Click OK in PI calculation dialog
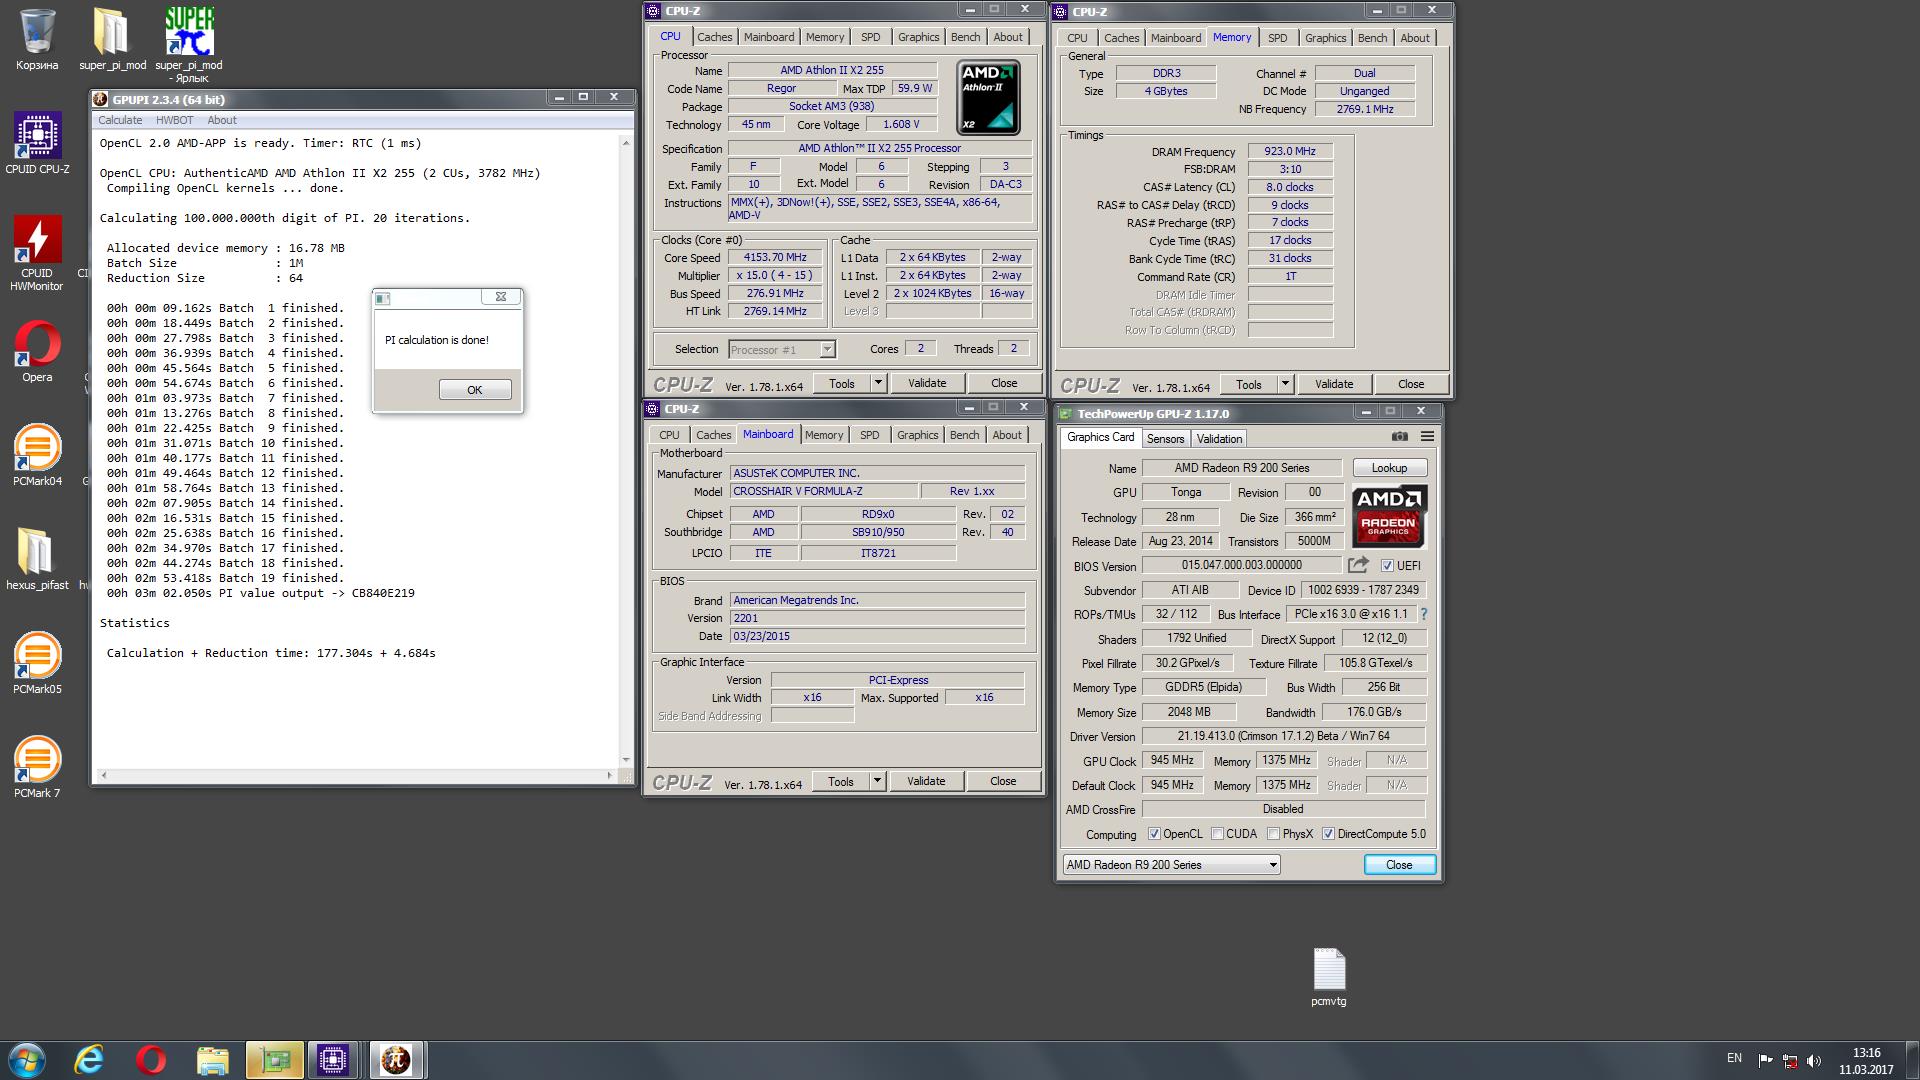The image size is (1920, 1080). pyautogui.click(x=475, y=390)
